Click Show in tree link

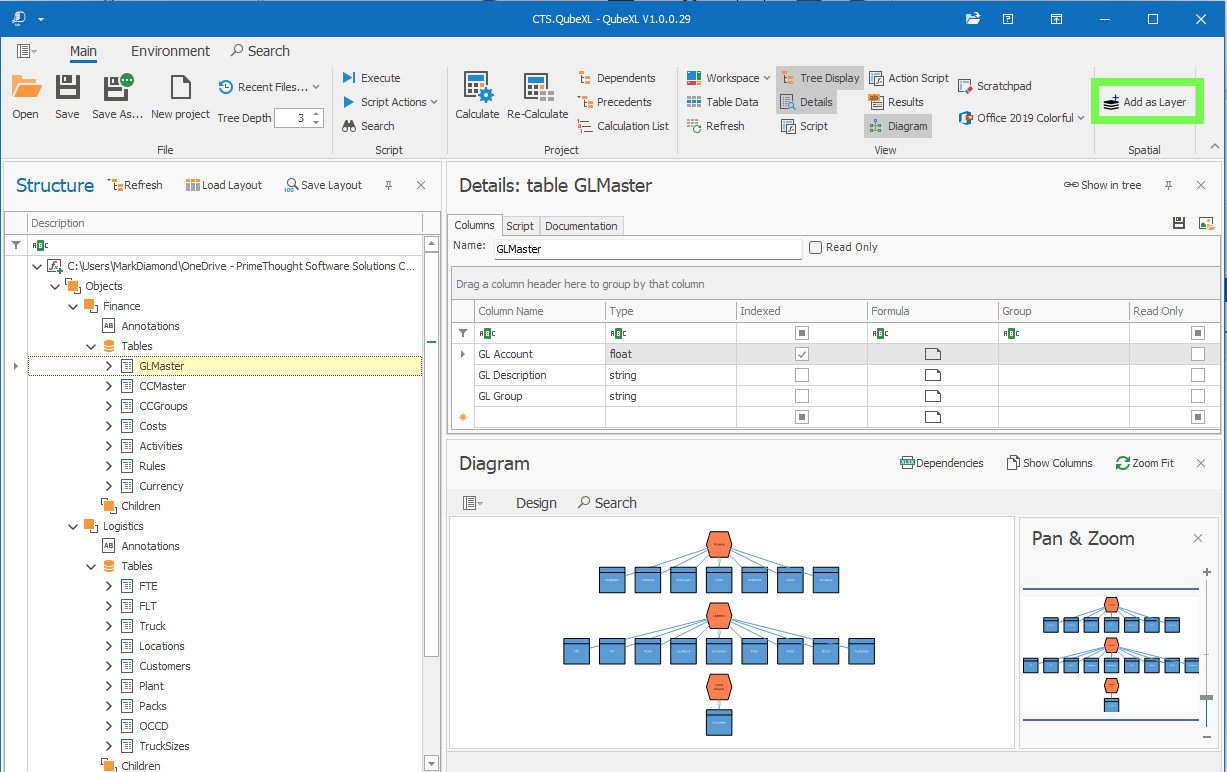[1101, 185]
